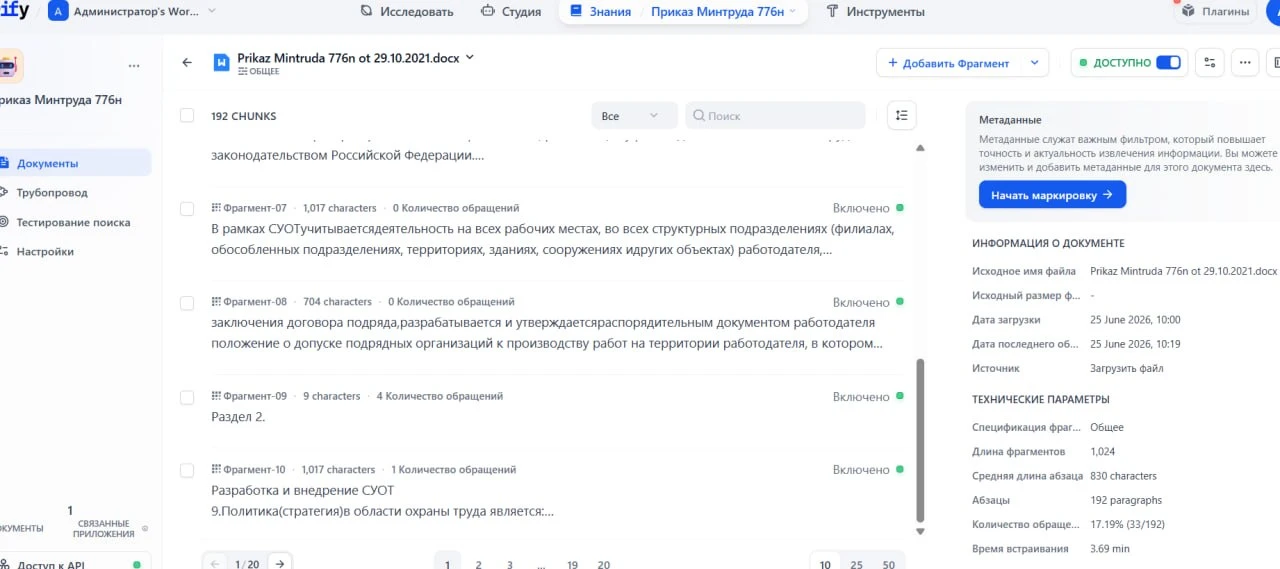The width and height of the screenshot is (1280, 569).
Task: Open the Все filter dropdown
Action: click(x=634, y=116)
